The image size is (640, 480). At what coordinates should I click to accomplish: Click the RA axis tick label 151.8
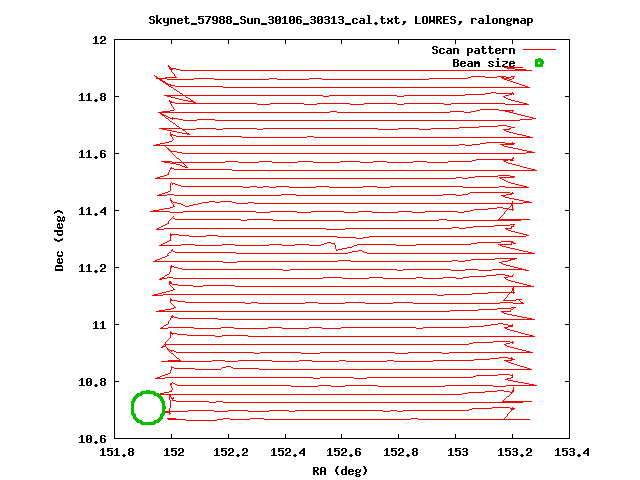click(117, 452)
